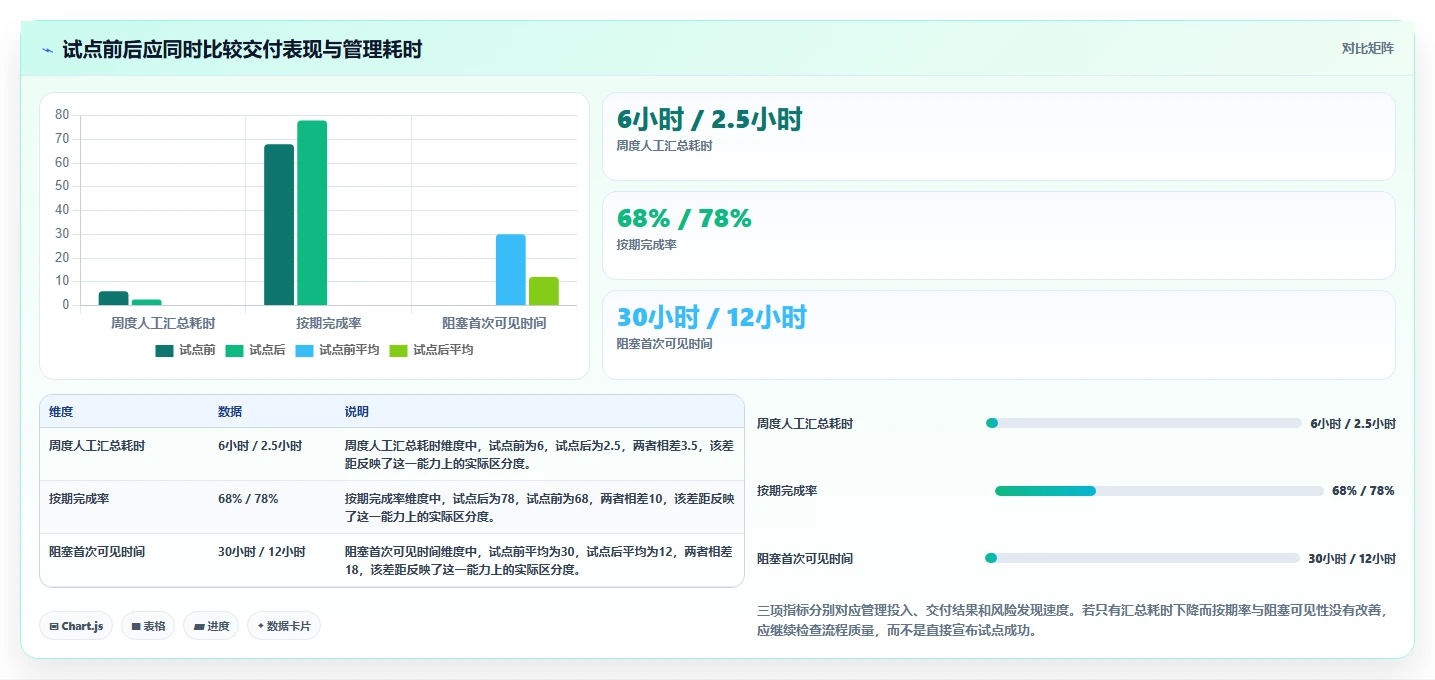This screenshot has width=1435, height=680.
Task: Click the 进度 tag
Action: (211, 626)
